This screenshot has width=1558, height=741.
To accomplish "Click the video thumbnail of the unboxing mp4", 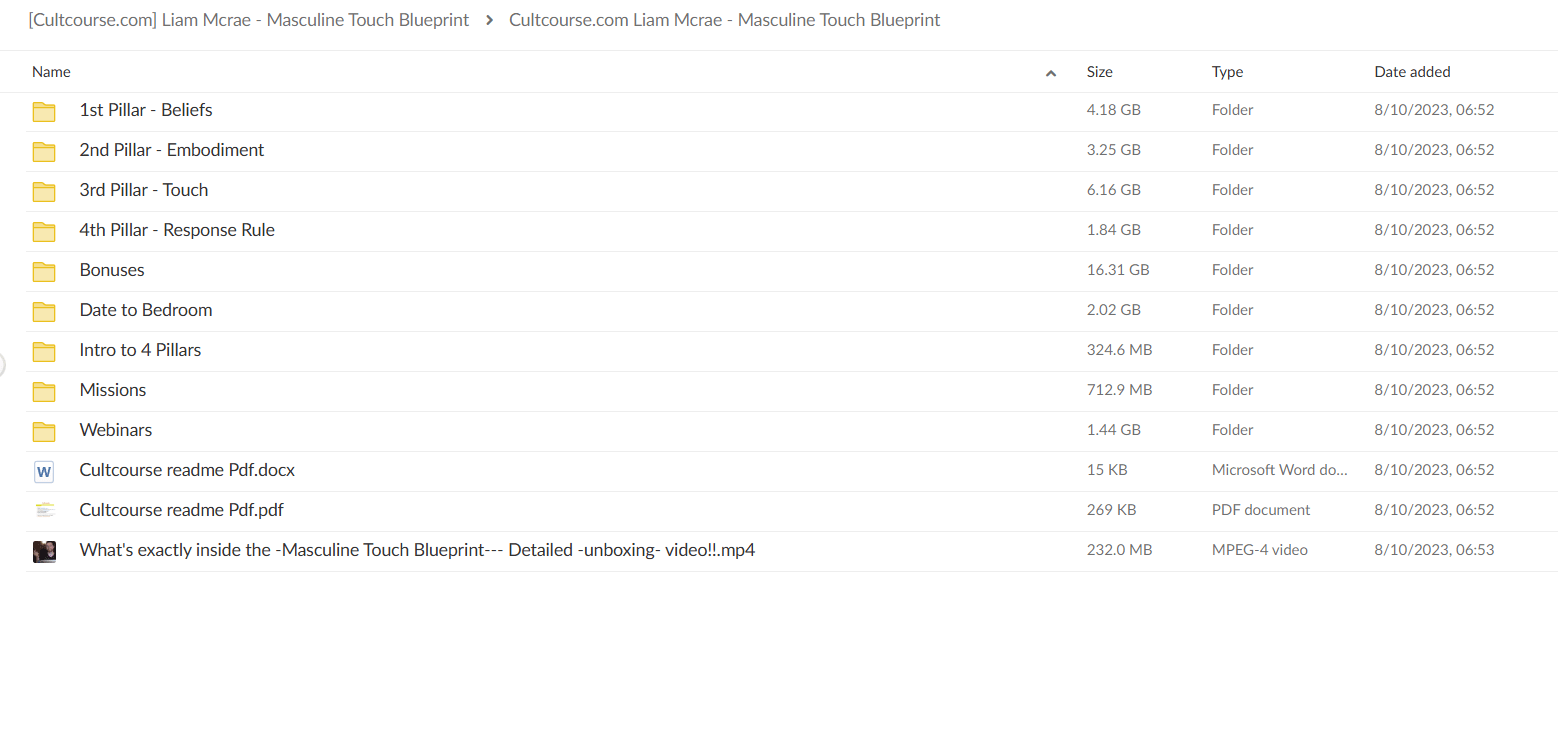I will (44, 551).
